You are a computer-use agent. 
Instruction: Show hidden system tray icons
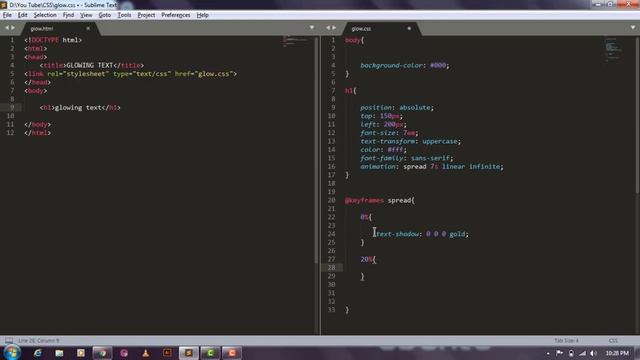(x=548, y=353)
